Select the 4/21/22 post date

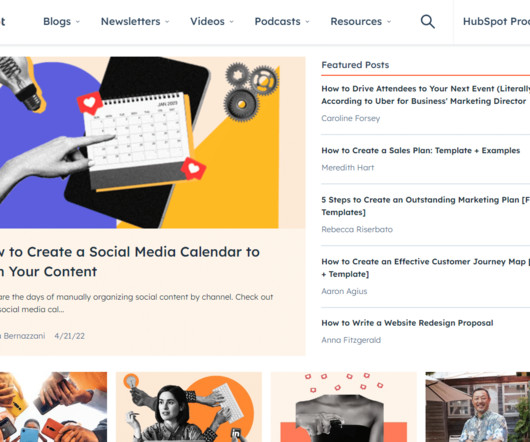(x=69, y=336)
